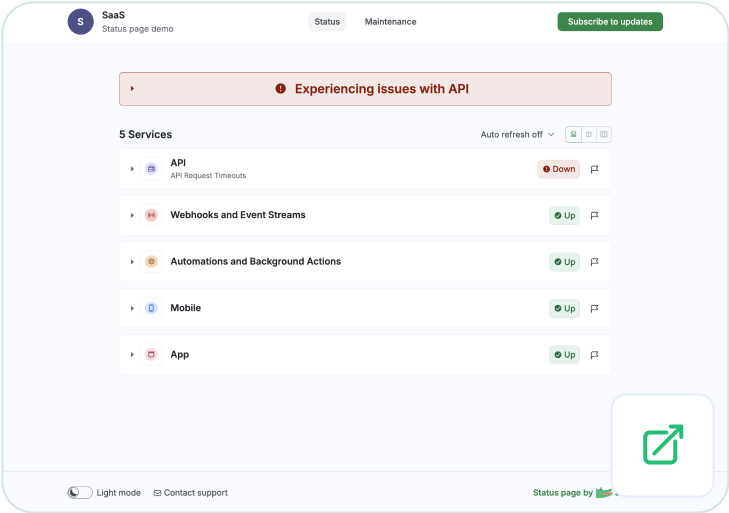
Task: Click the Down status badge for API
Action: click(559, 169)
